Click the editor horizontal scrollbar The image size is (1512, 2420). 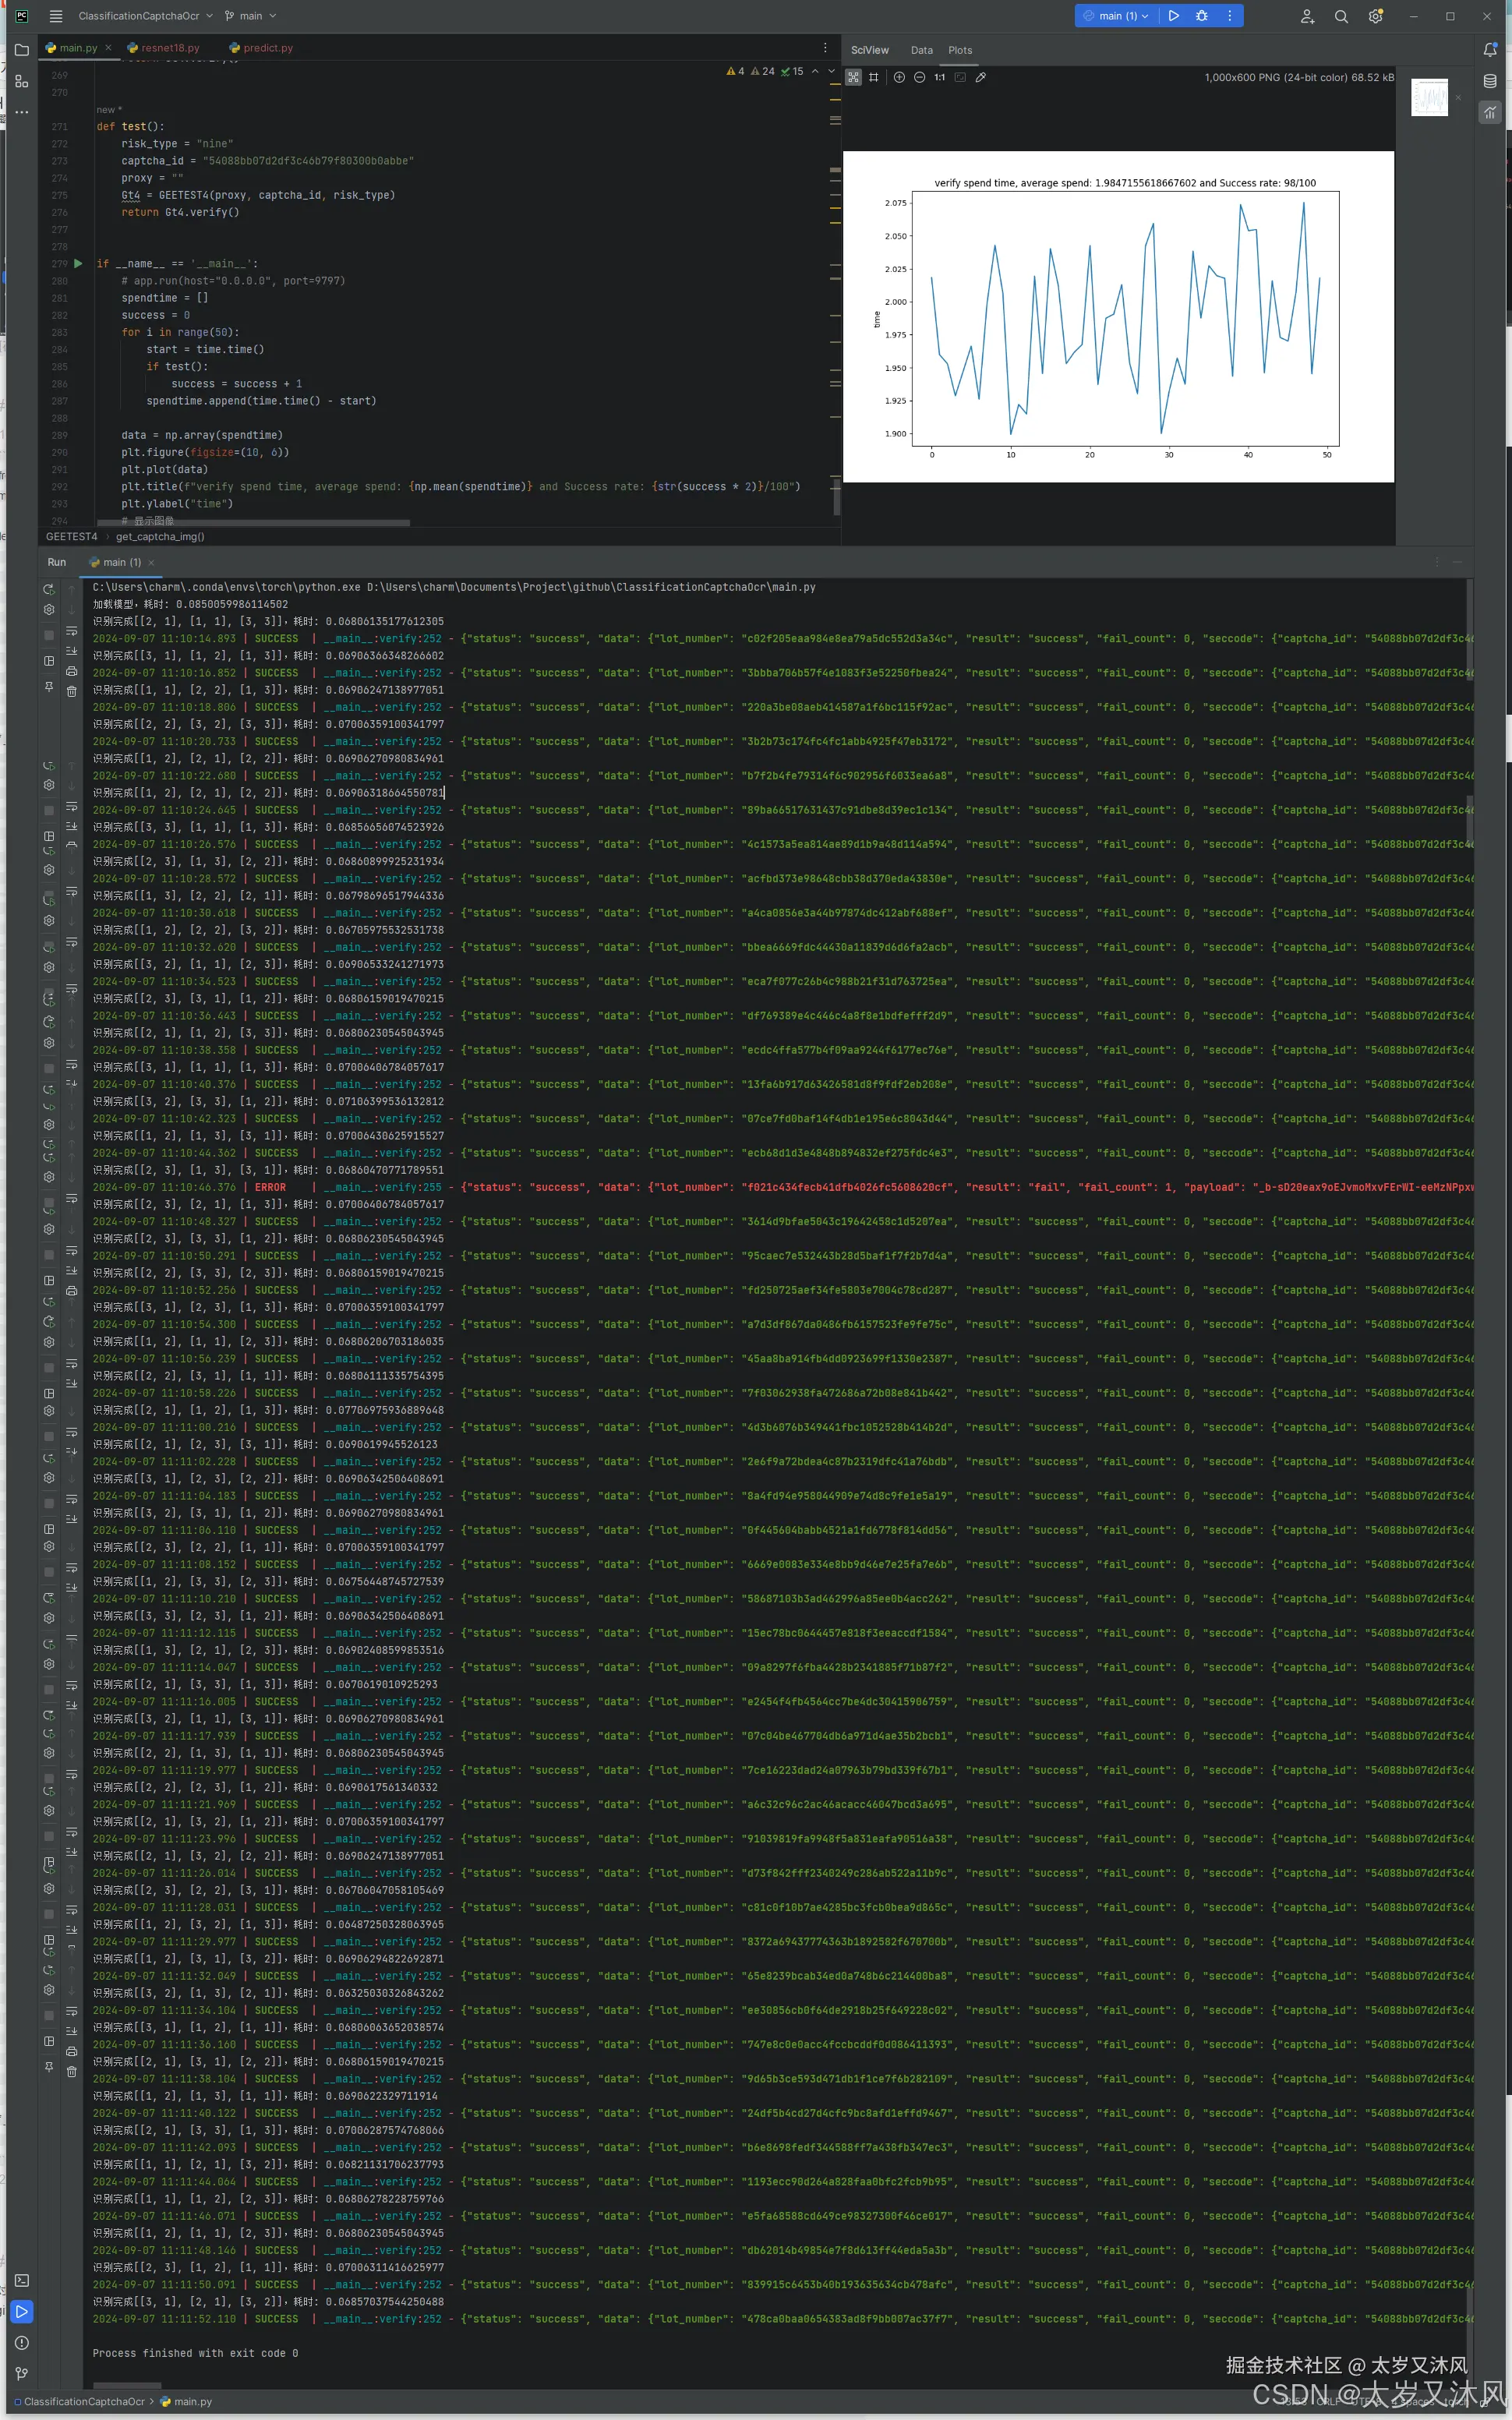coord(253,522)
